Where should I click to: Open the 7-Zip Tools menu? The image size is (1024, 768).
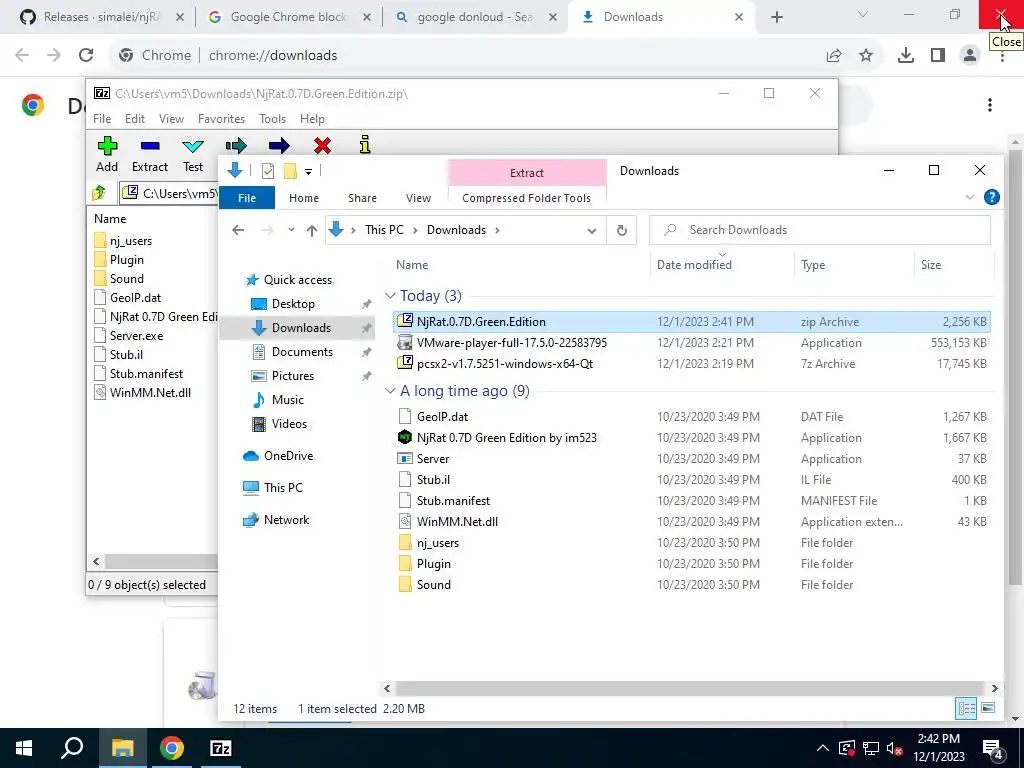272,119
